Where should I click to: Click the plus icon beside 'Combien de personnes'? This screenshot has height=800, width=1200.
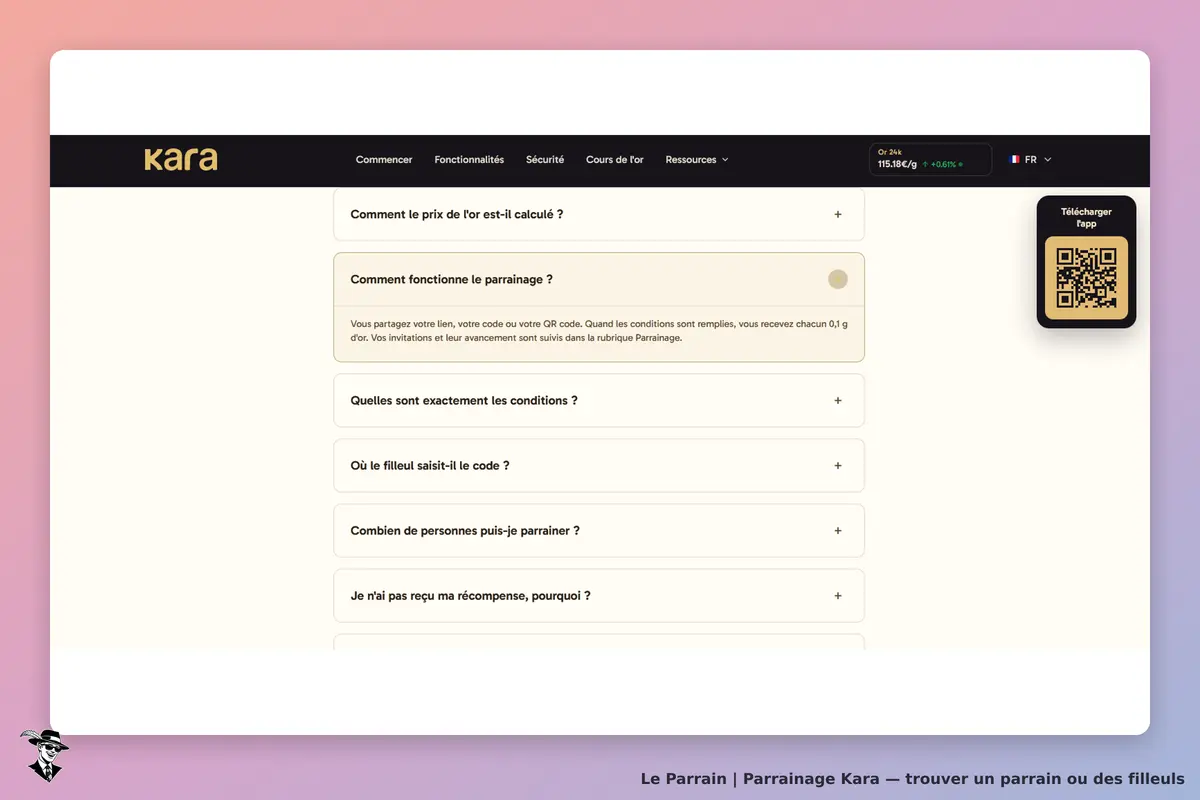(838, 530)
